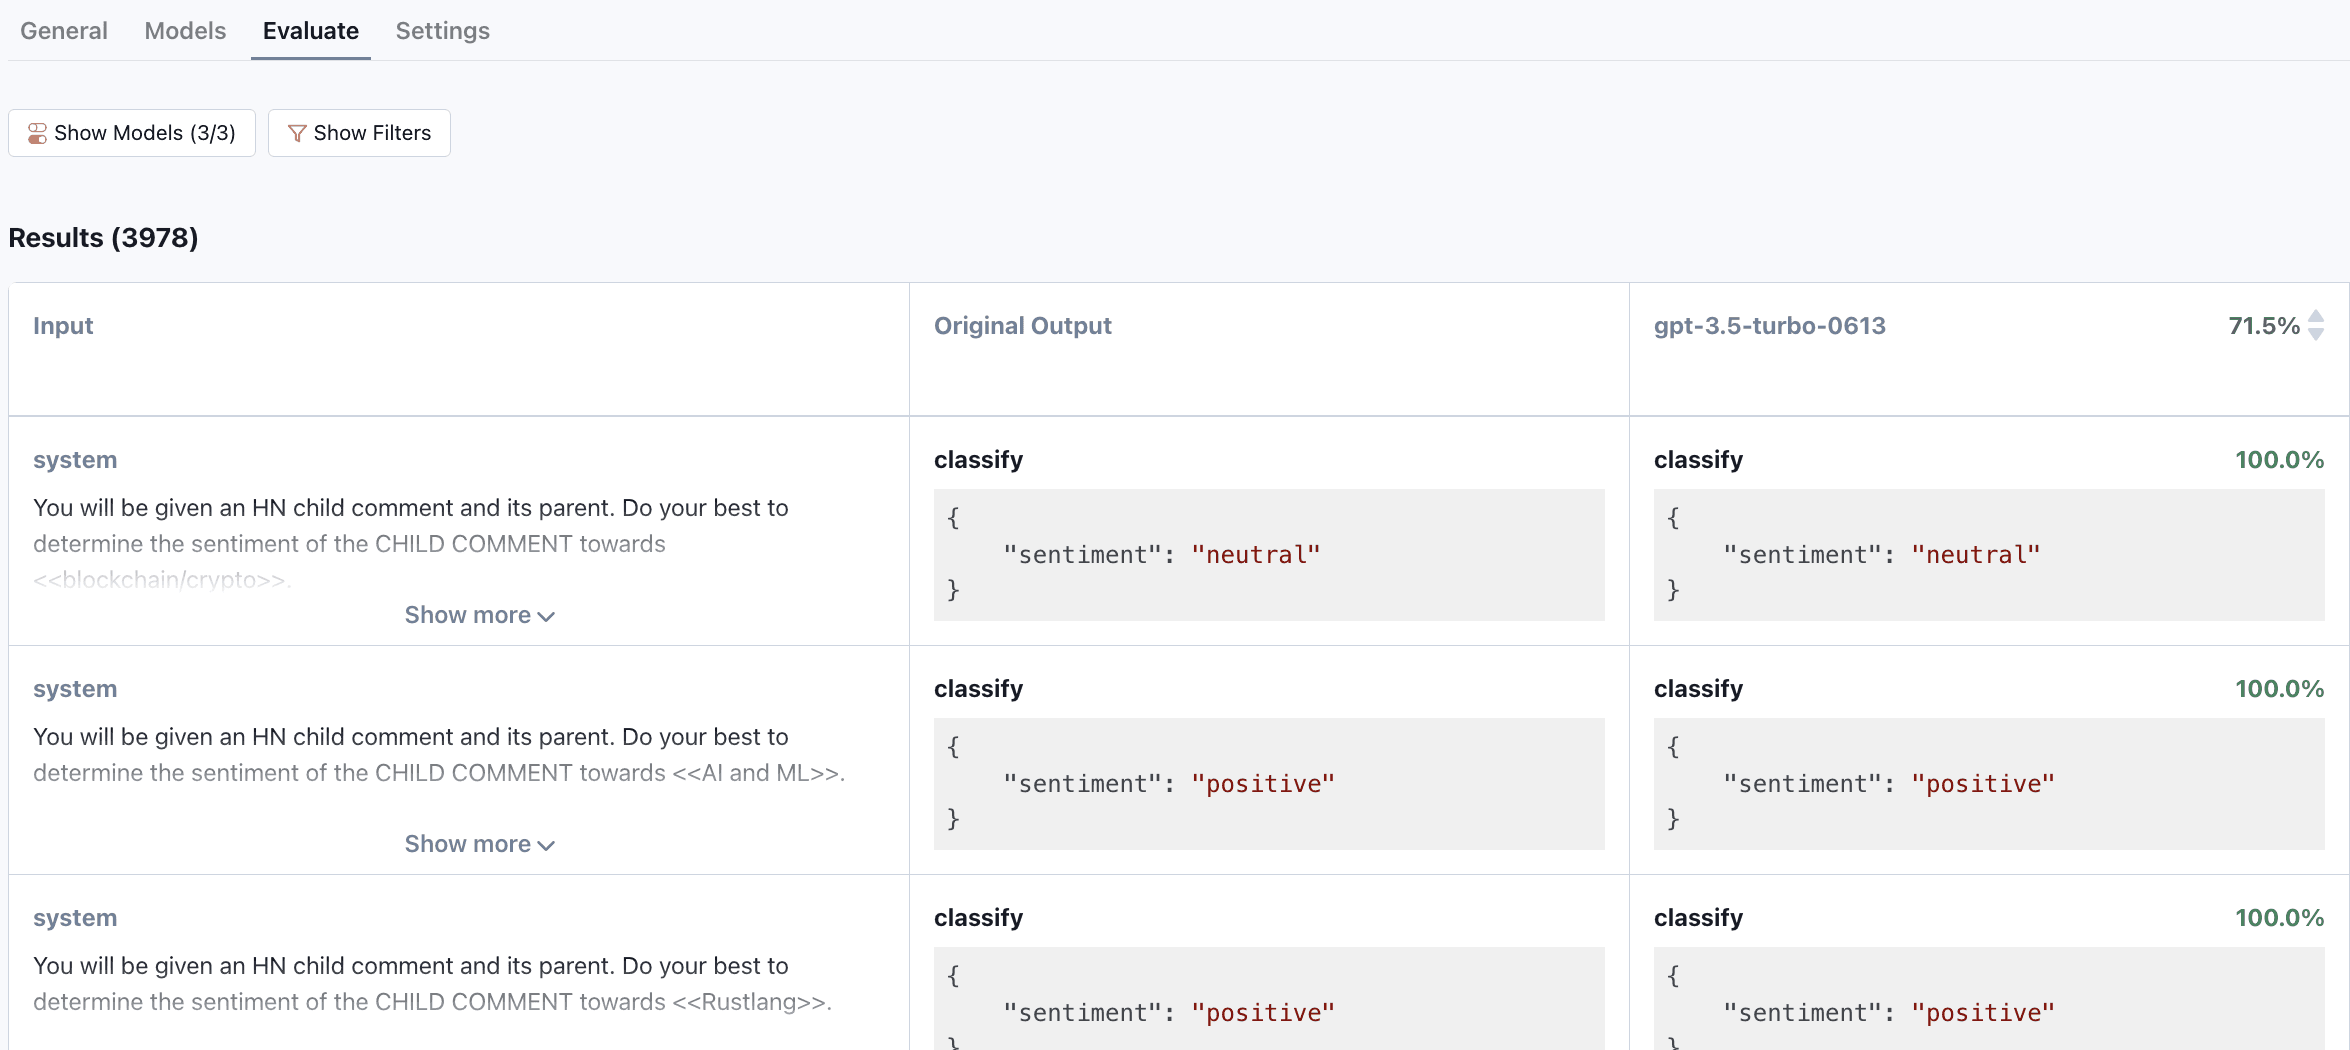
Task: Select the first row's neutral Original Output block
Action: [x=1268, y=554]
